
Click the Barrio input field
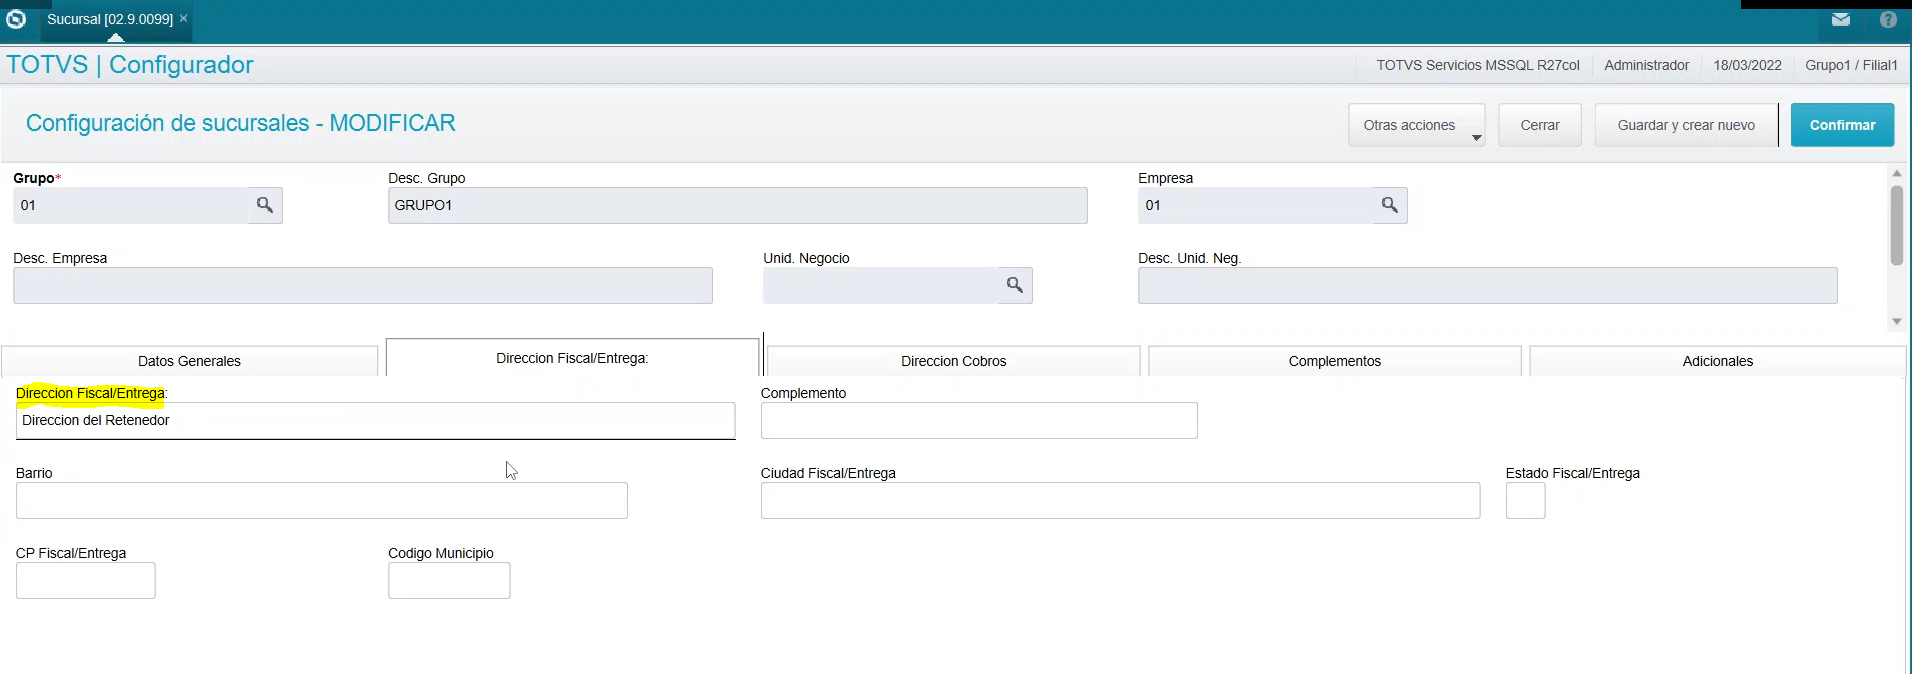point(322,501)
